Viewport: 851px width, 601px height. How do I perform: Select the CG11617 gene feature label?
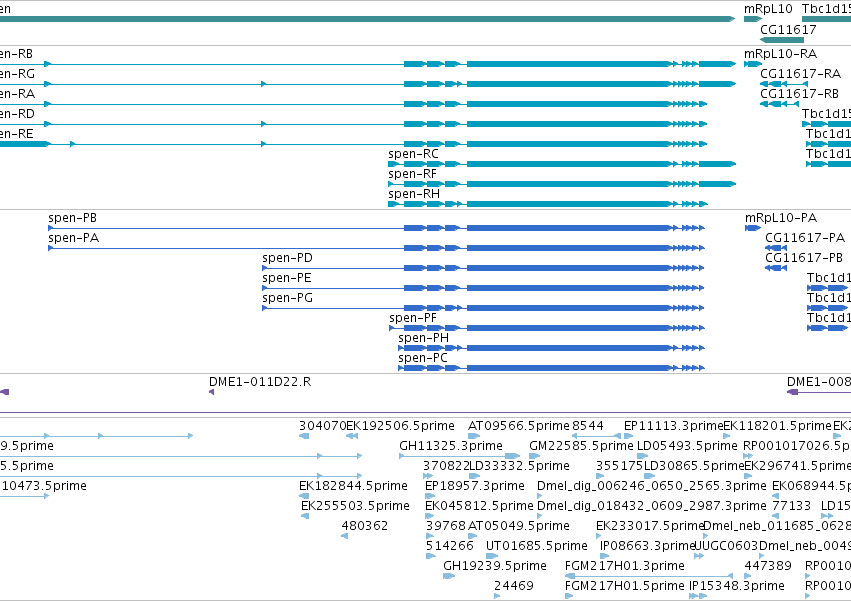coord(788,29)
